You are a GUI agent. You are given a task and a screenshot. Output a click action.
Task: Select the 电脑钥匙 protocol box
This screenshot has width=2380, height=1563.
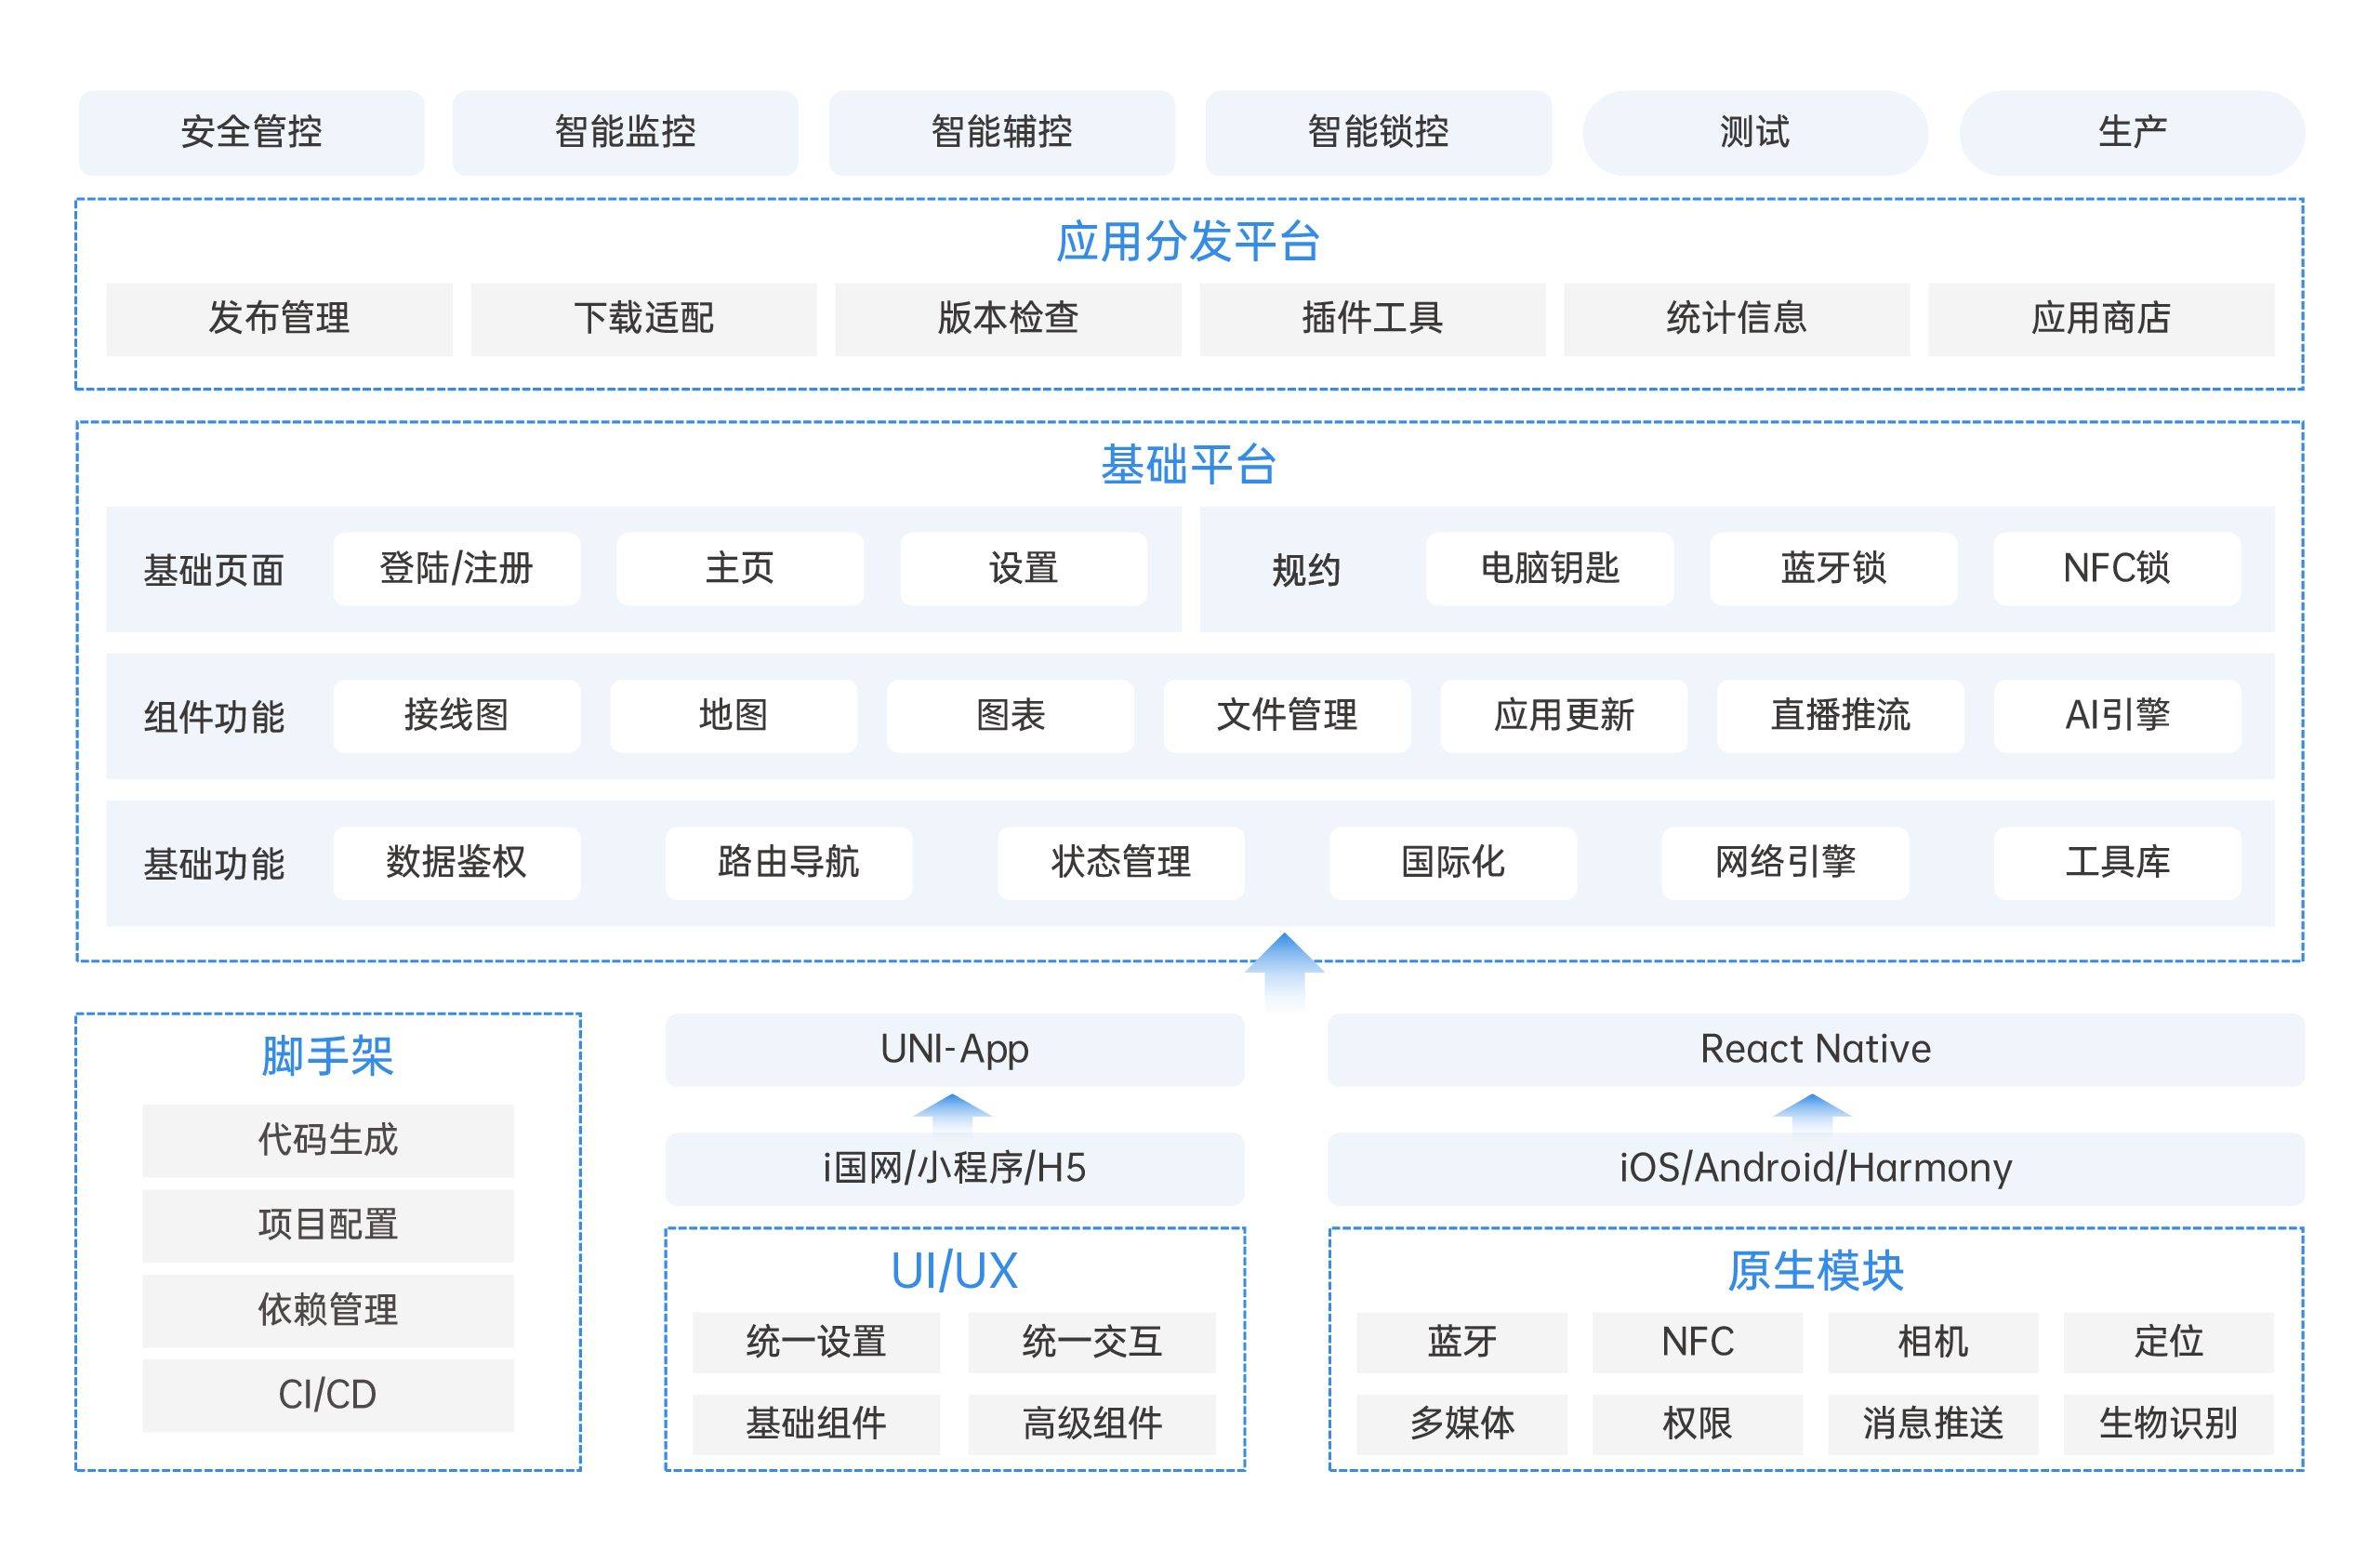(1549, 569)
